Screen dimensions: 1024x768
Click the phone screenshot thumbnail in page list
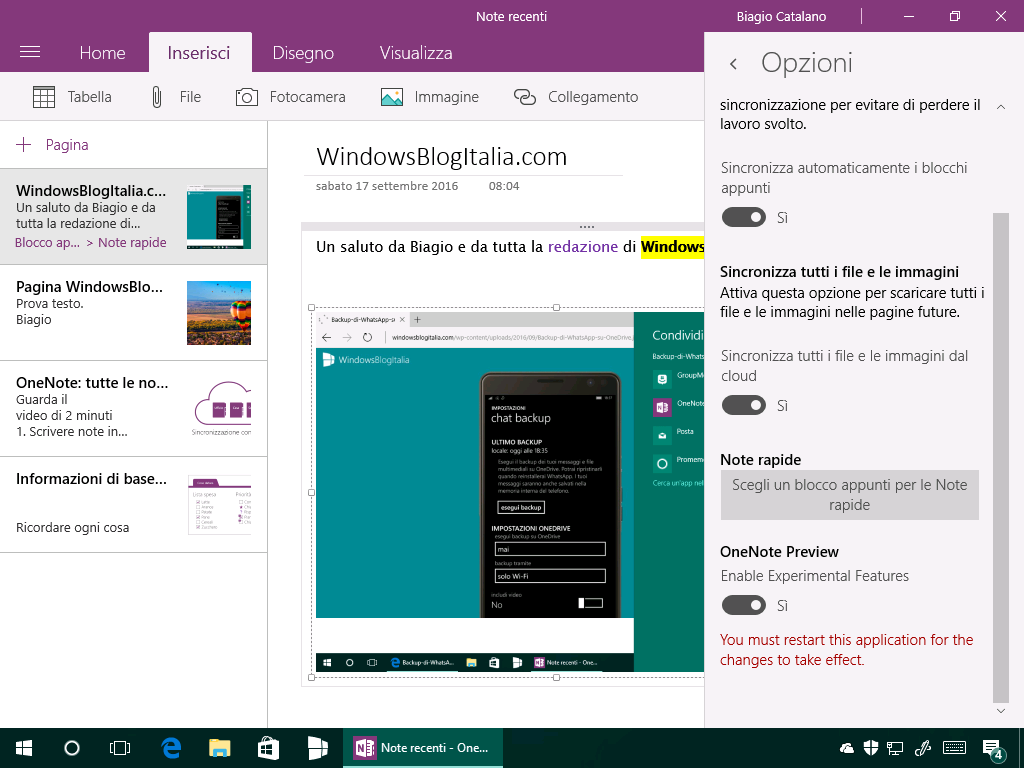[219, 217]
